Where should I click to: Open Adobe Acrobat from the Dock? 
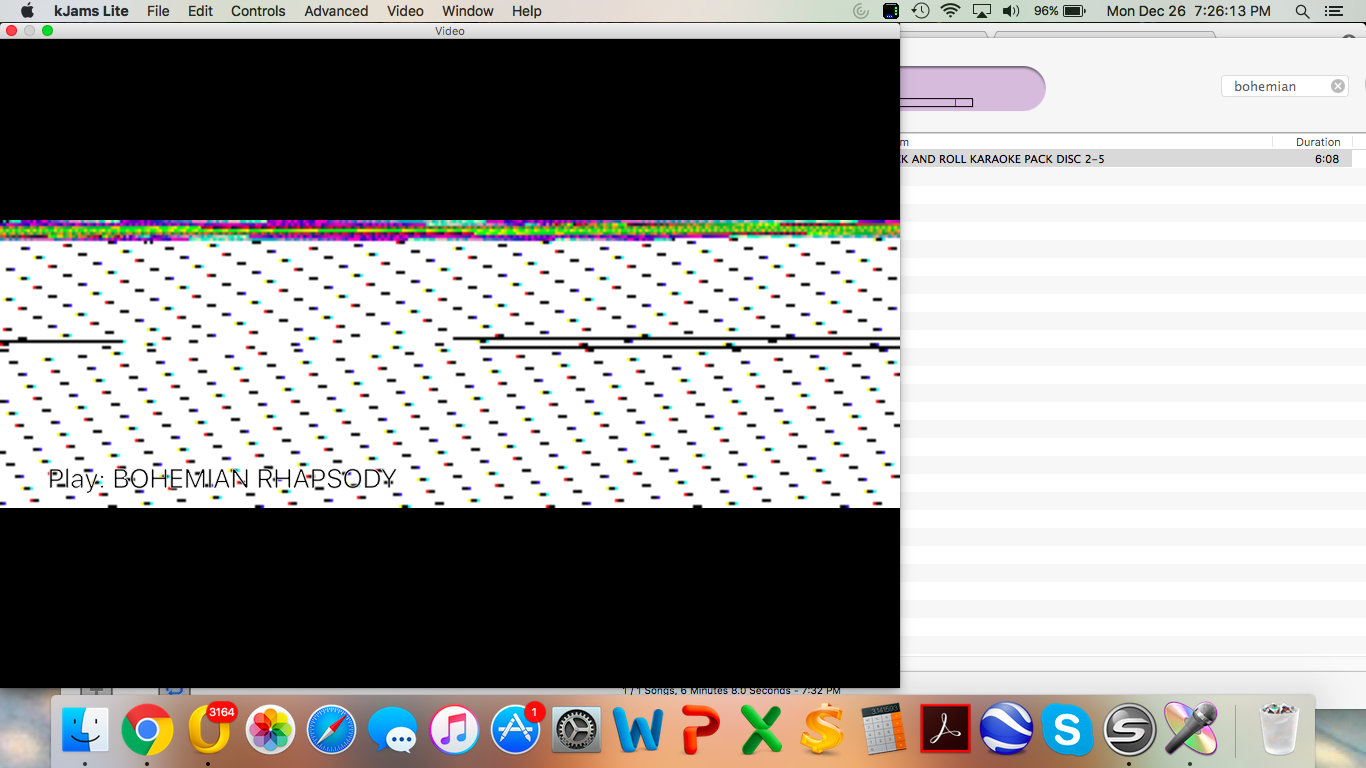pyautogui.click(x=945, y=729)
